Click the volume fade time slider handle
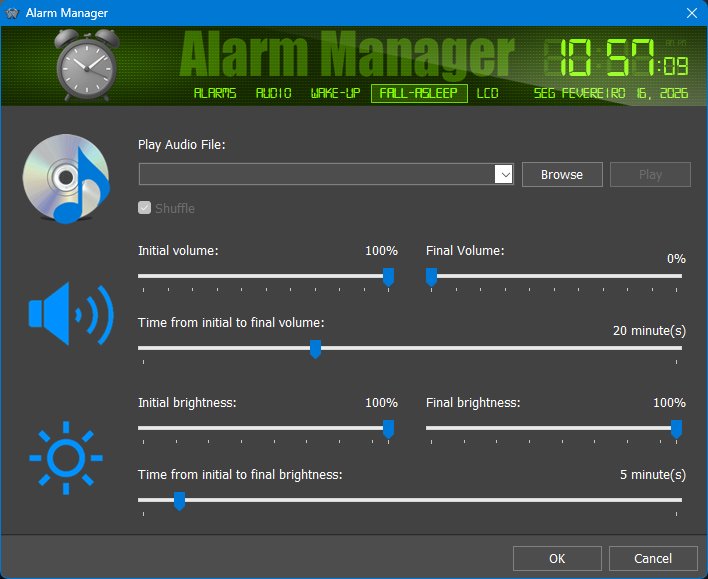 [x=316, y=349]
